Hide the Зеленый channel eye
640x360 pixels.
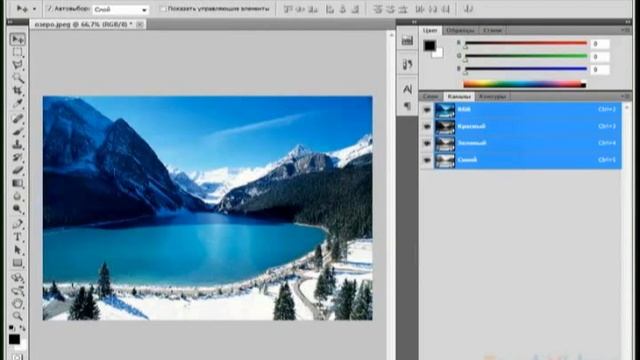[x=427, y=143]
